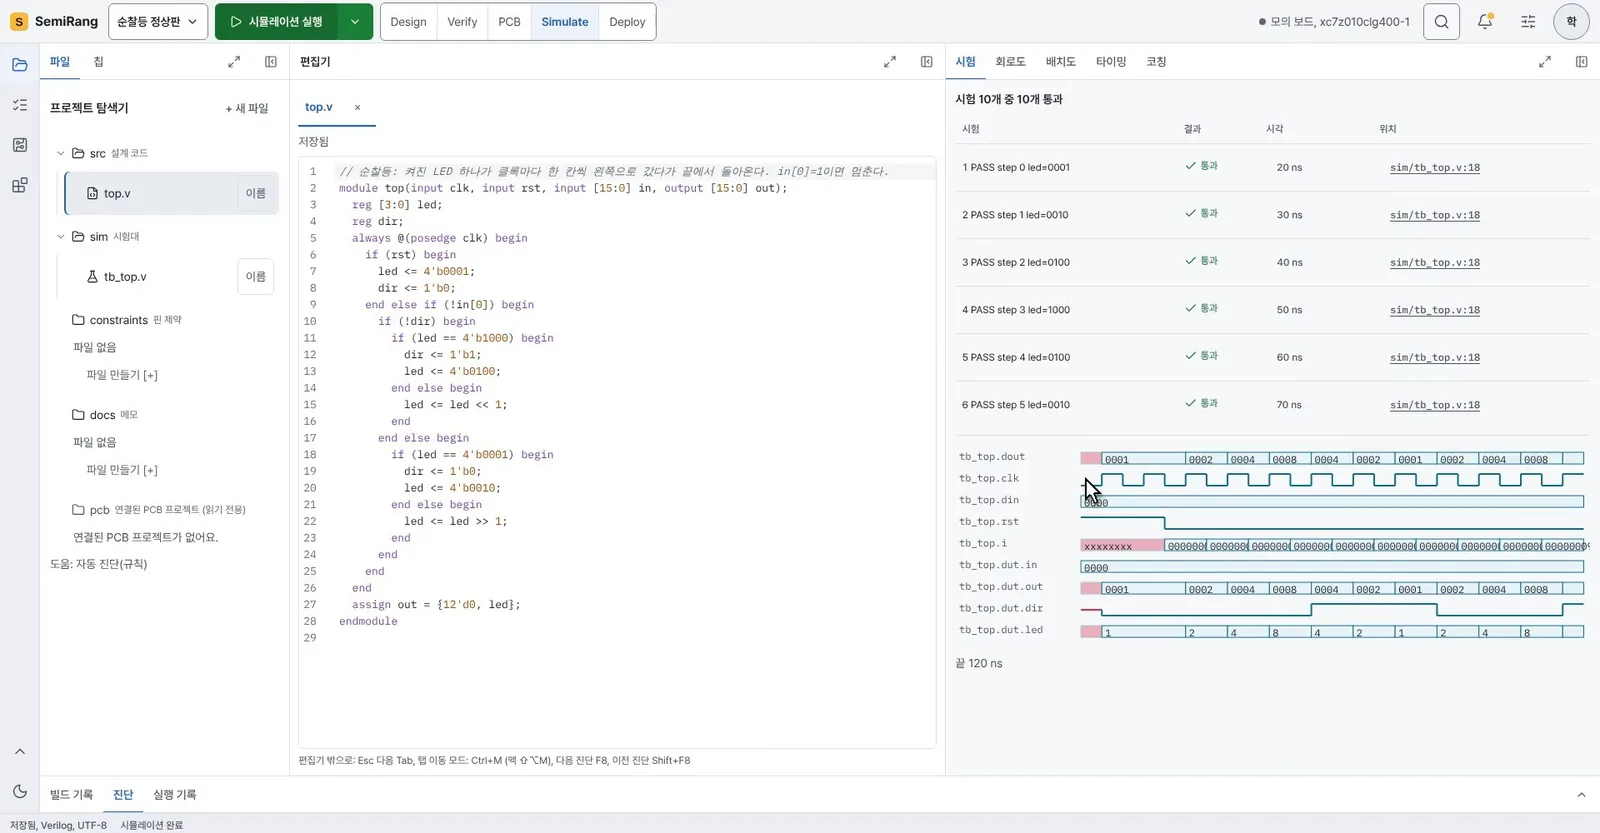The image size is (1600, 833).
Task: Switch to the Design stage tab
Action: tap(408, 22)
